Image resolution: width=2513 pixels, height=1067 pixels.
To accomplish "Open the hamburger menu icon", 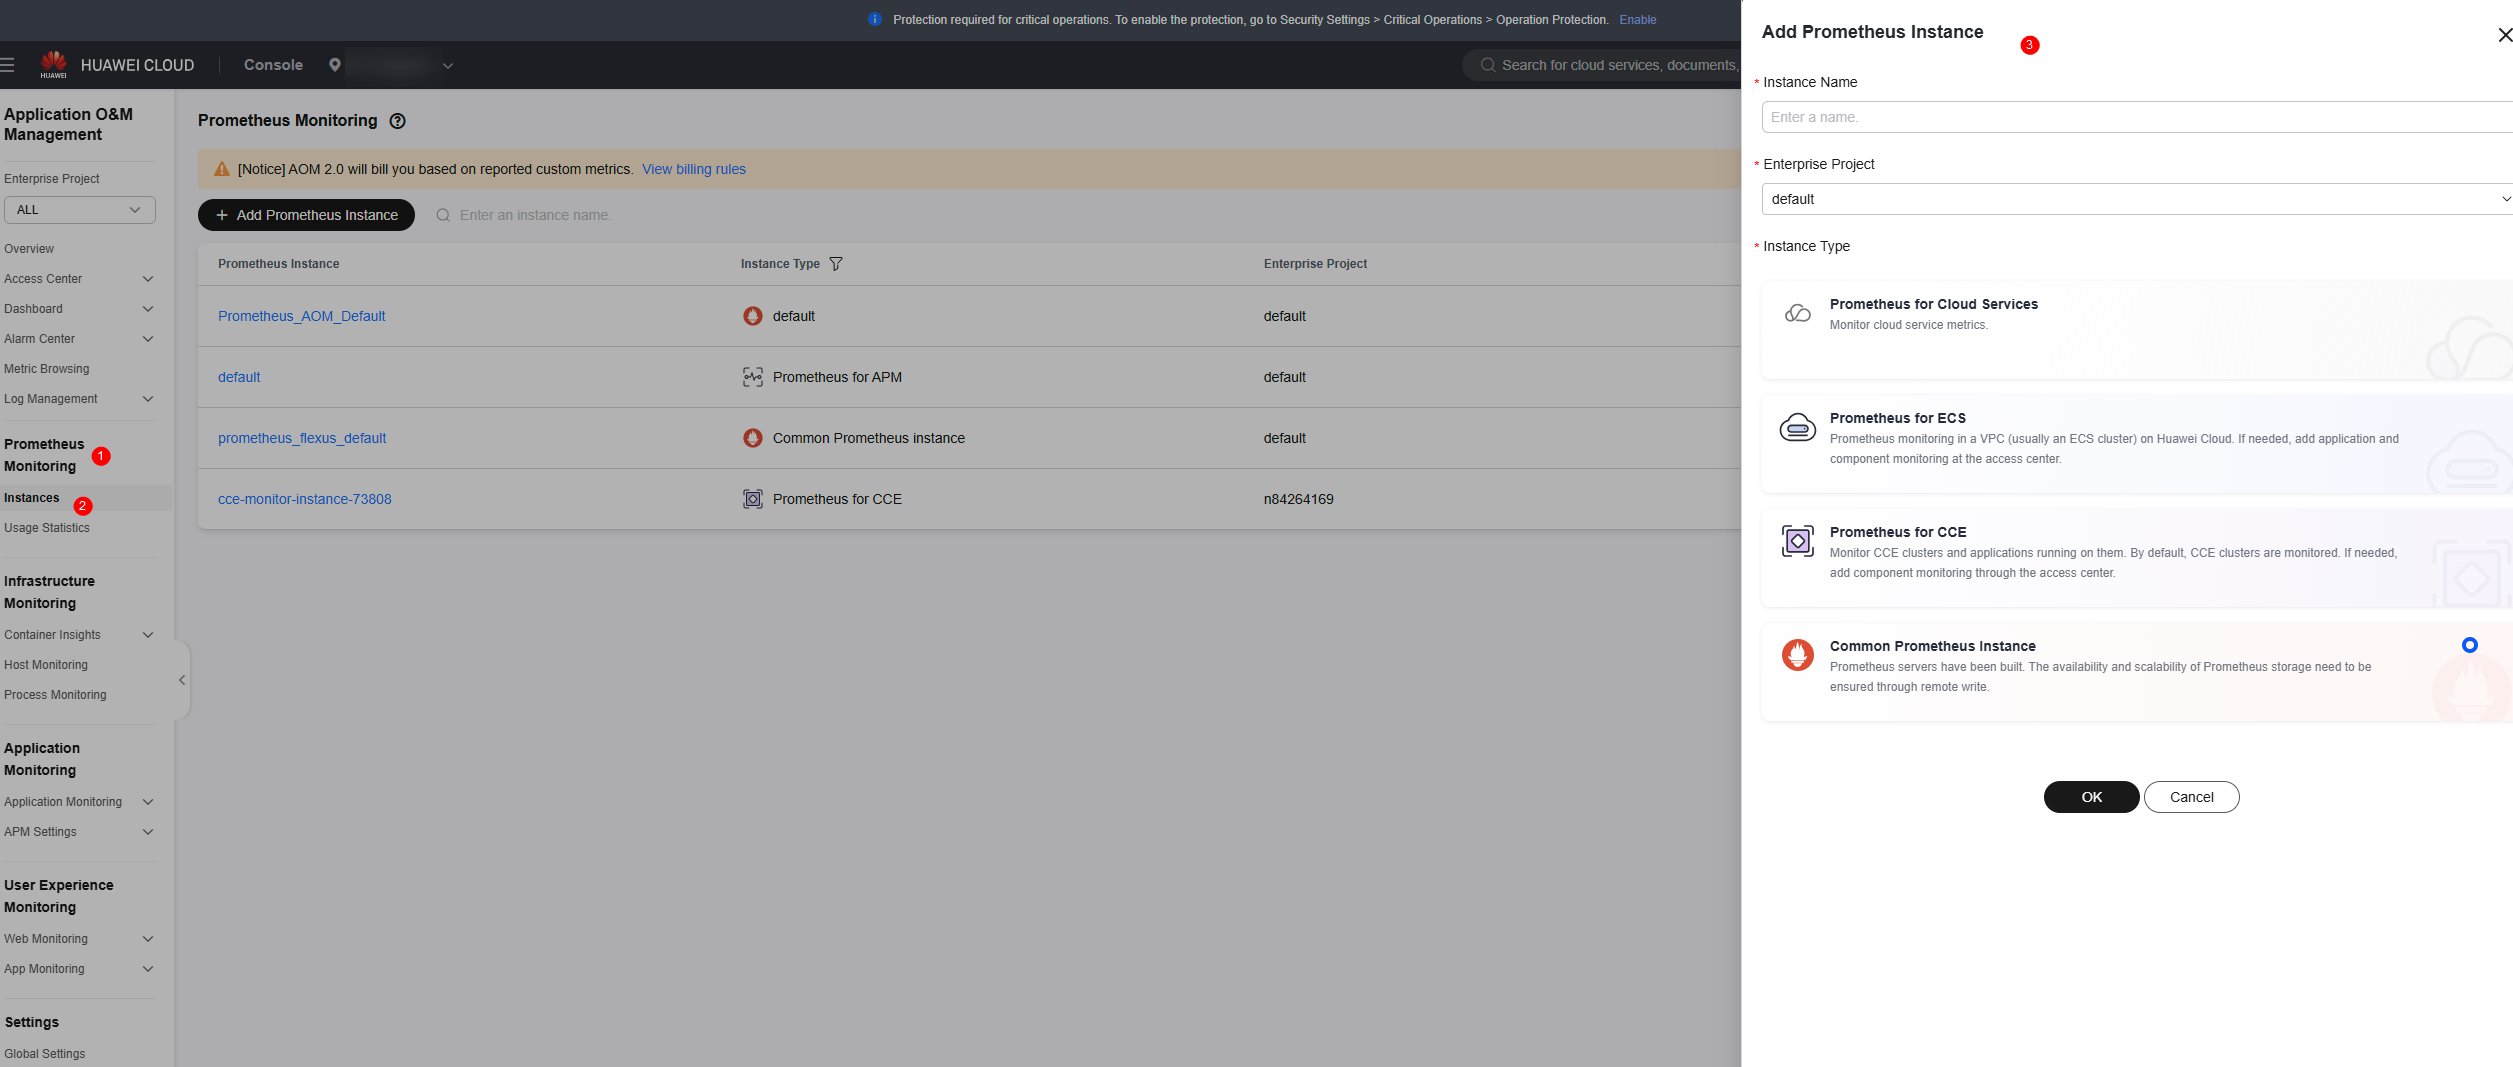I will coord(7,65).
